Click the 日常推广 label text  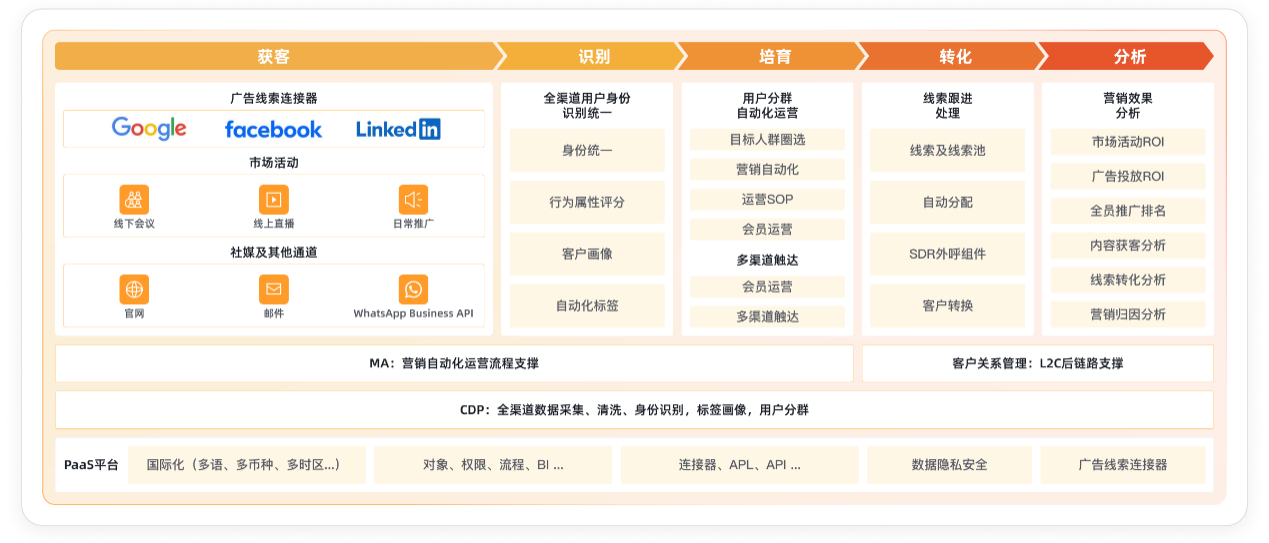tap(413, 223)
